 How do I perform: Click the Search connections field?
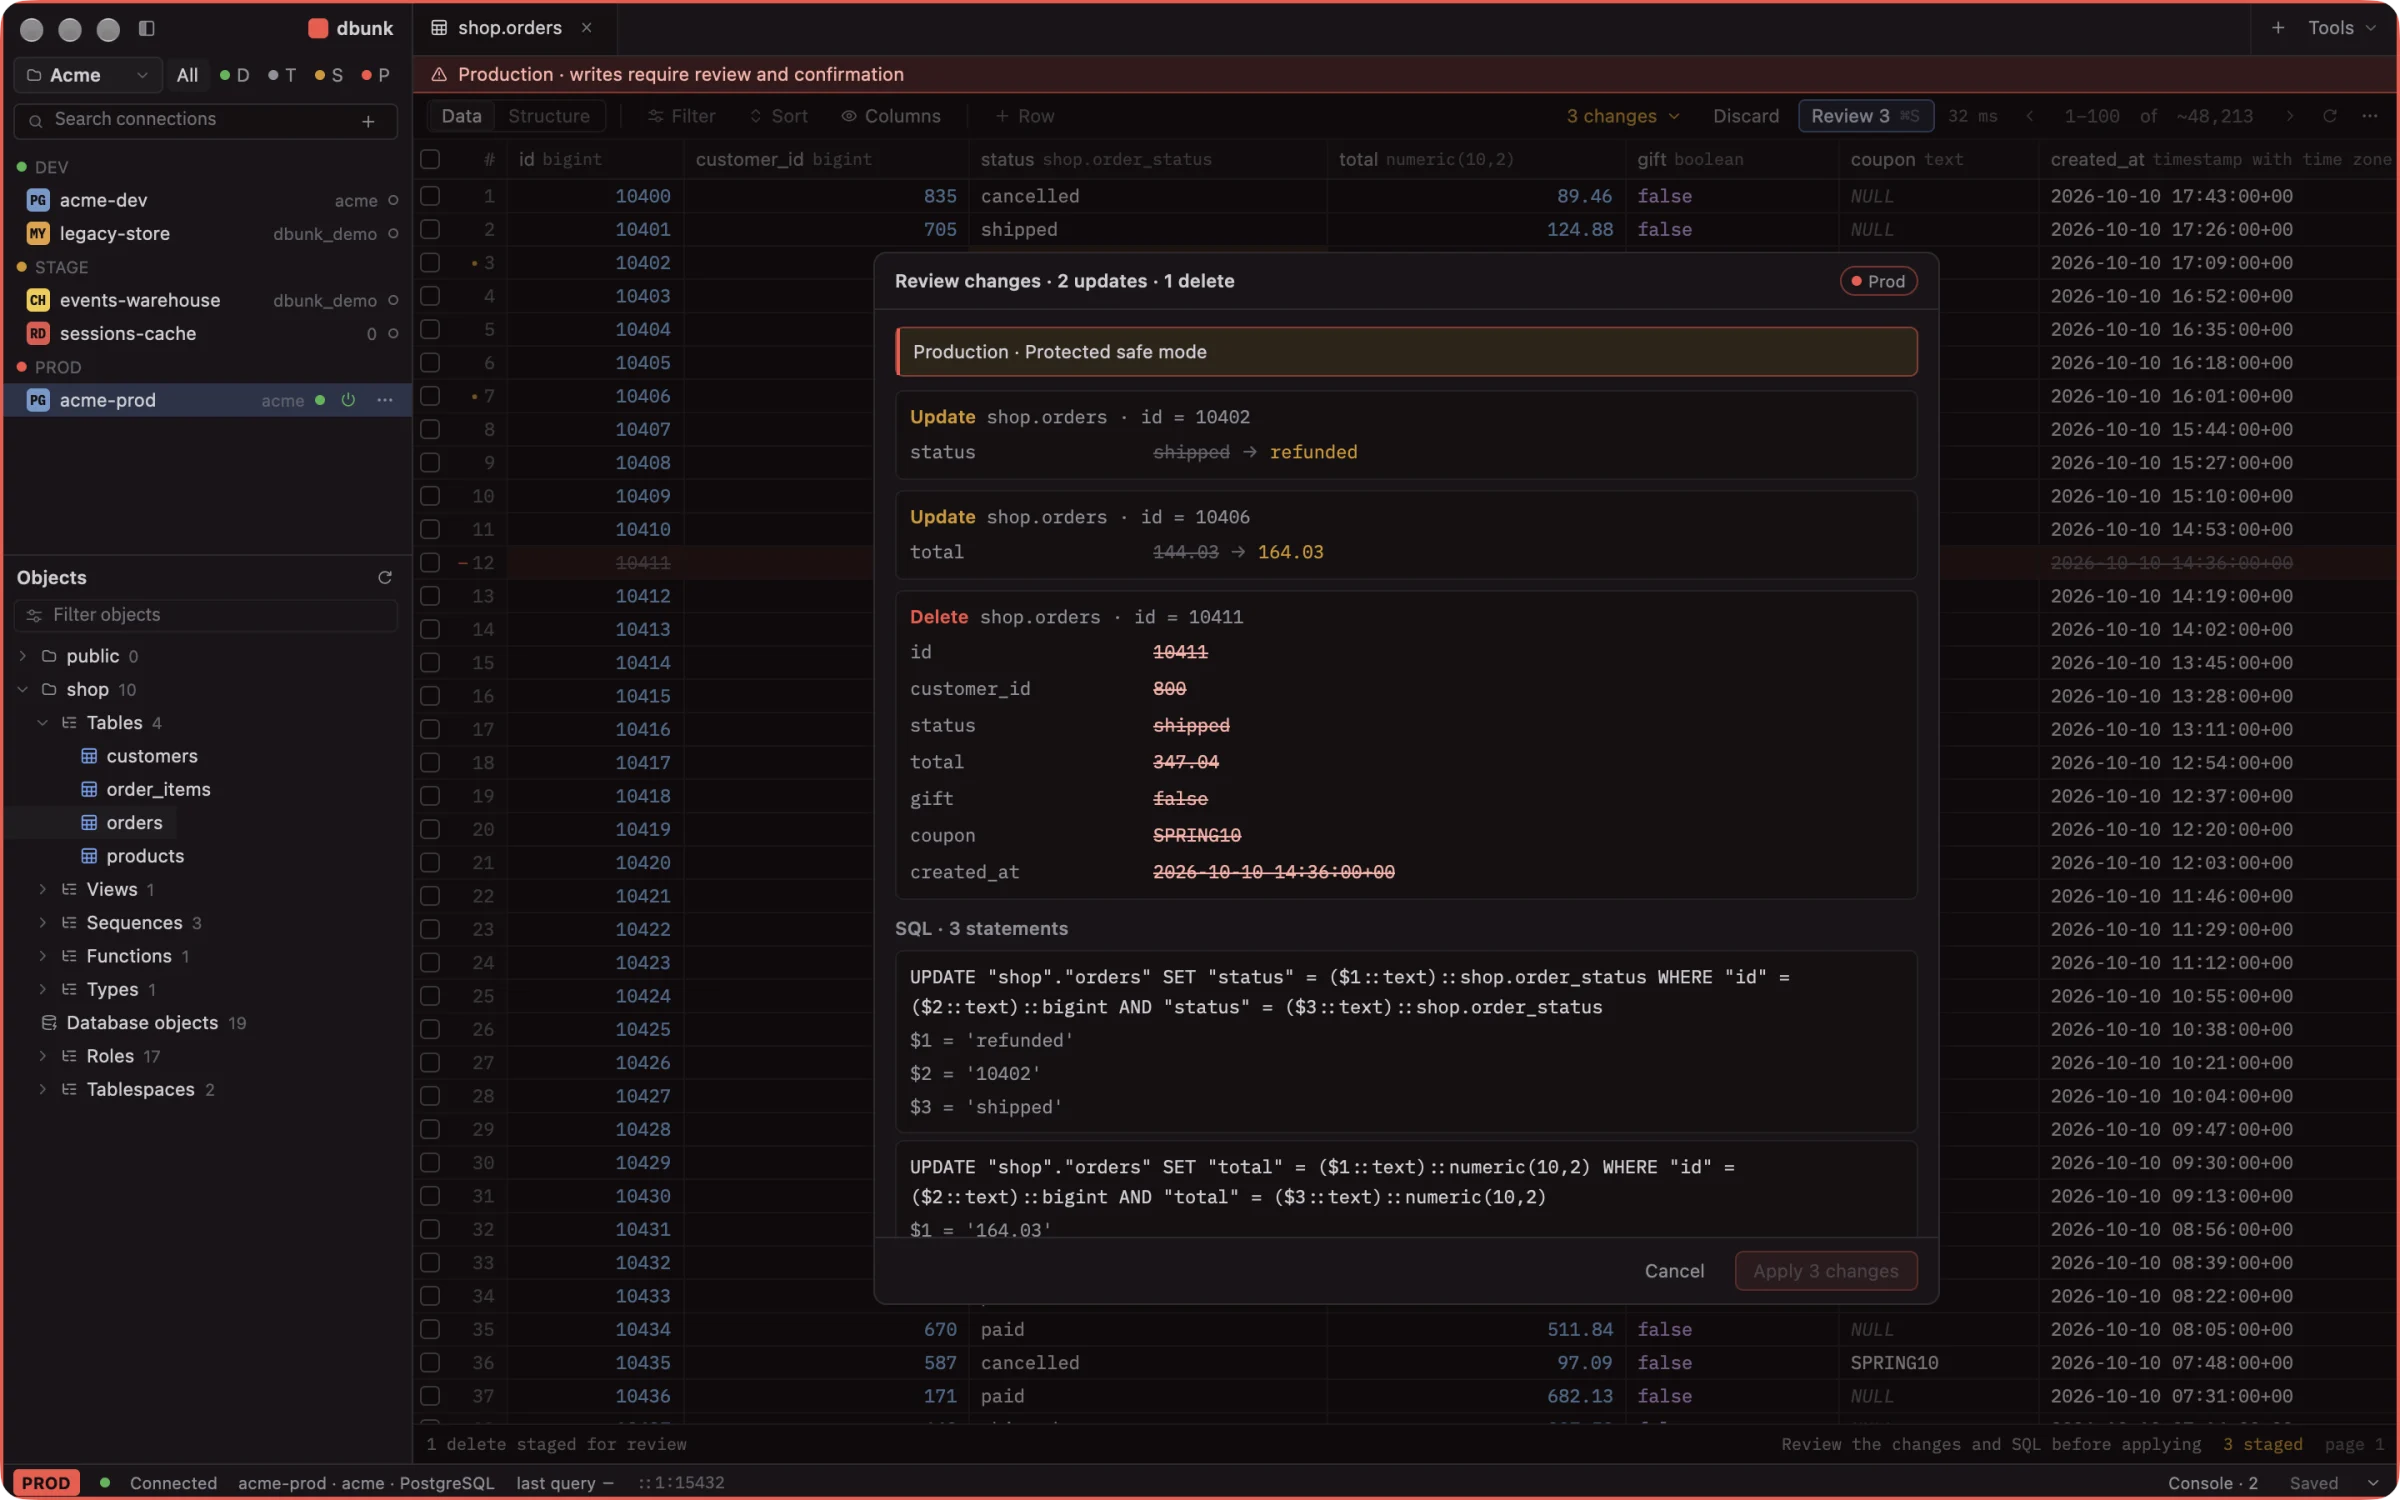(x=205, y=120)
